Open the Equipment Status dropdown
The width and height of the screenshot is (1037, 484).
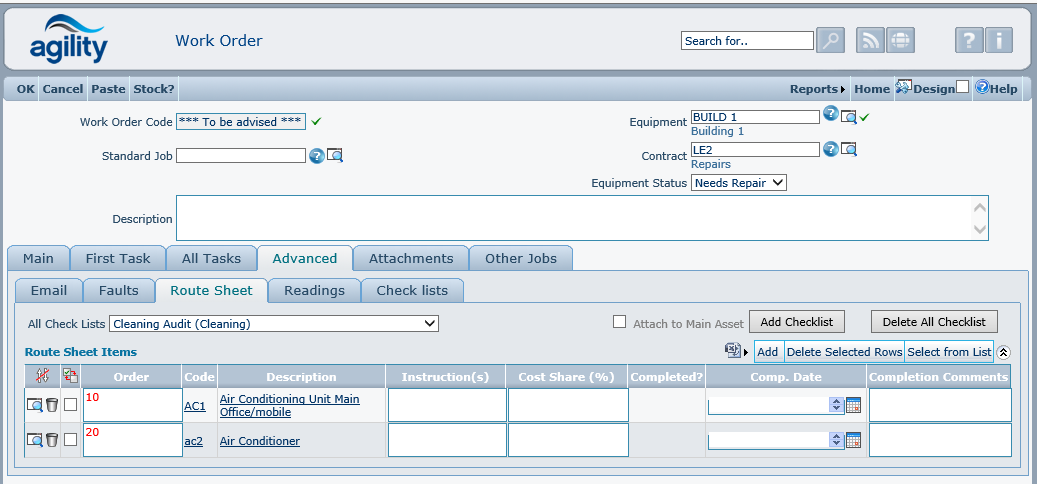click(739, 183)
